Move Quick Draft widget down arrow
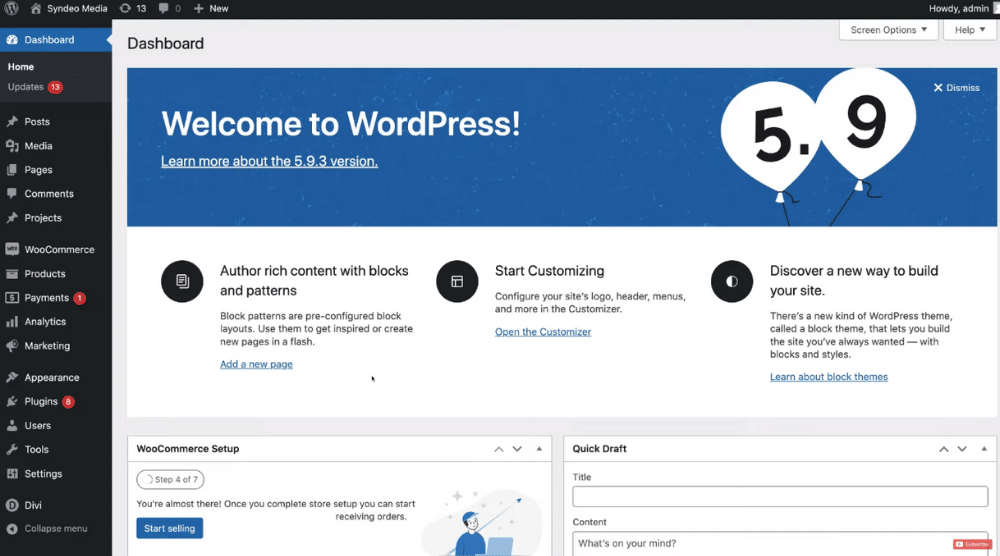The height and width of the screenshot is (556, 1000). click(962, 449)
